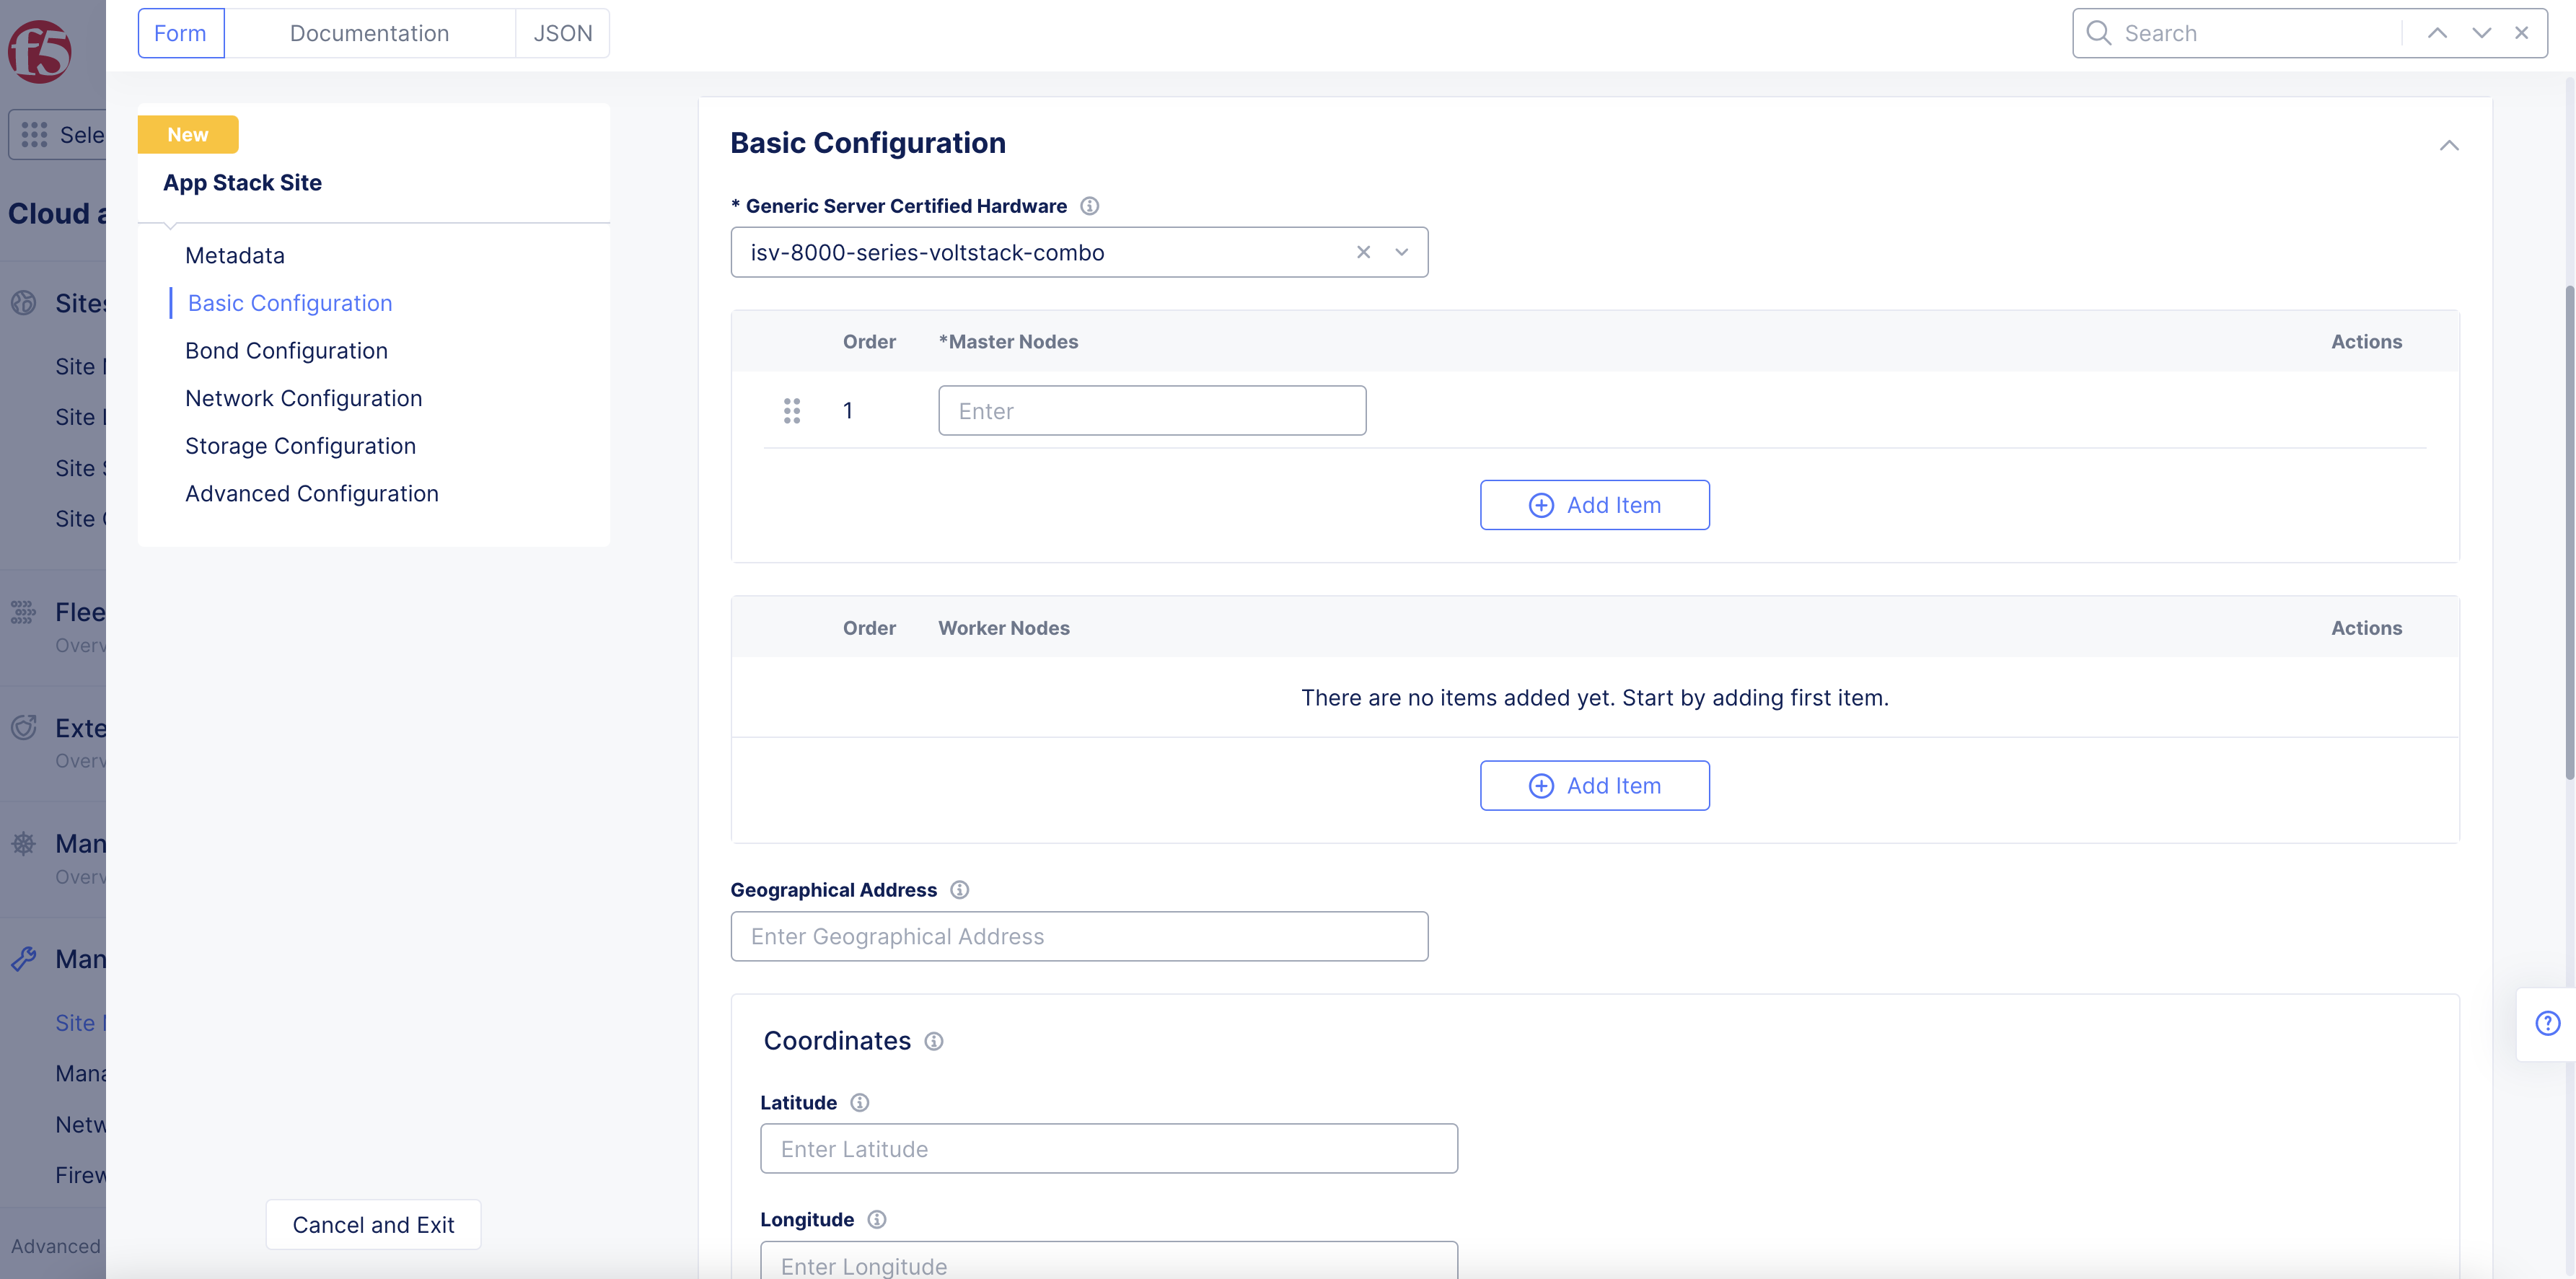This screenshot has height=1279, width=2576.
Task: Select the Sites globe icon in sidebar
Action: point(23,303)
